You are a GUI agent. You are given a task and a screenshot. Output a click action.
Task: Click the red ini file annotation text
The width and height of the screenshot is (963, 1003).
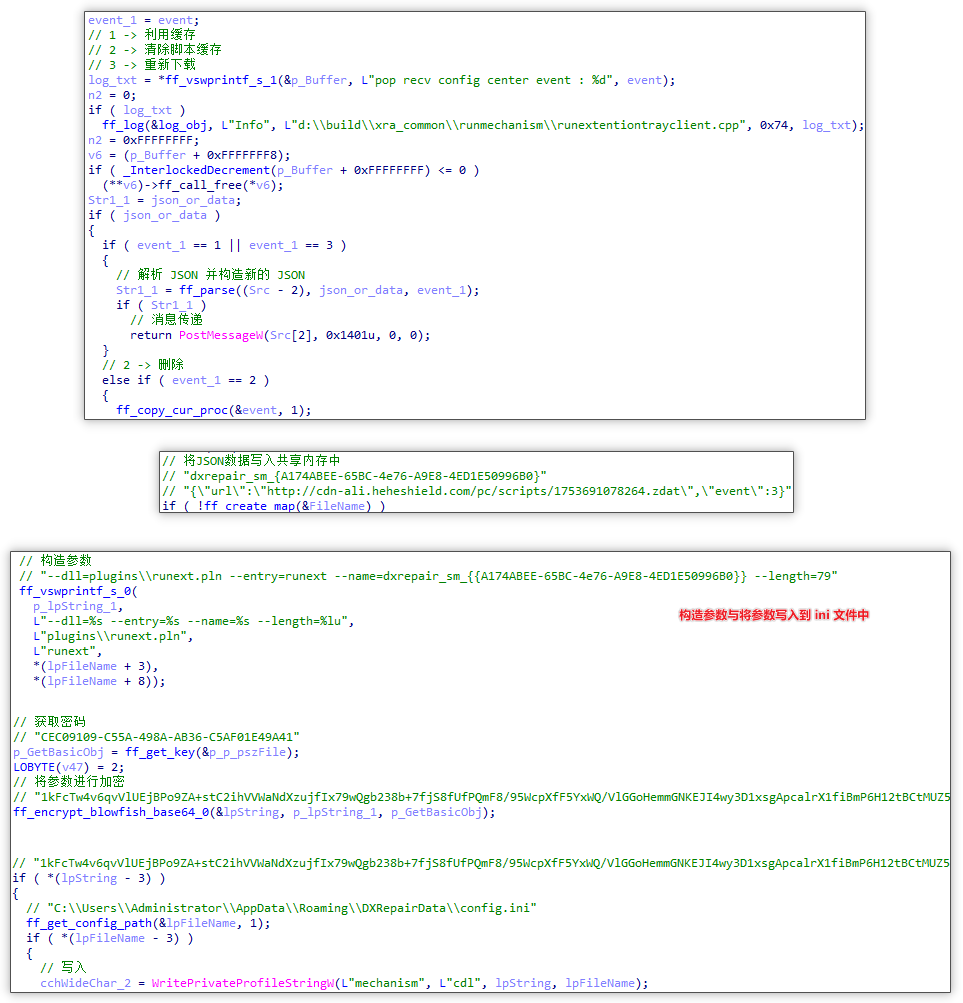[x=773, y=616]
